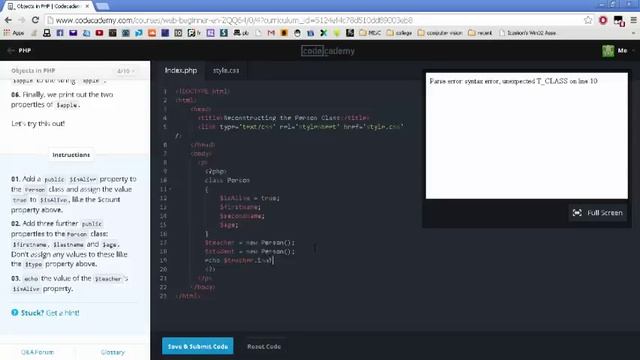640x360 pixels.
Task: Expand the 4/10 exercise progress dropdown
Action: click(x=125, y=71)
